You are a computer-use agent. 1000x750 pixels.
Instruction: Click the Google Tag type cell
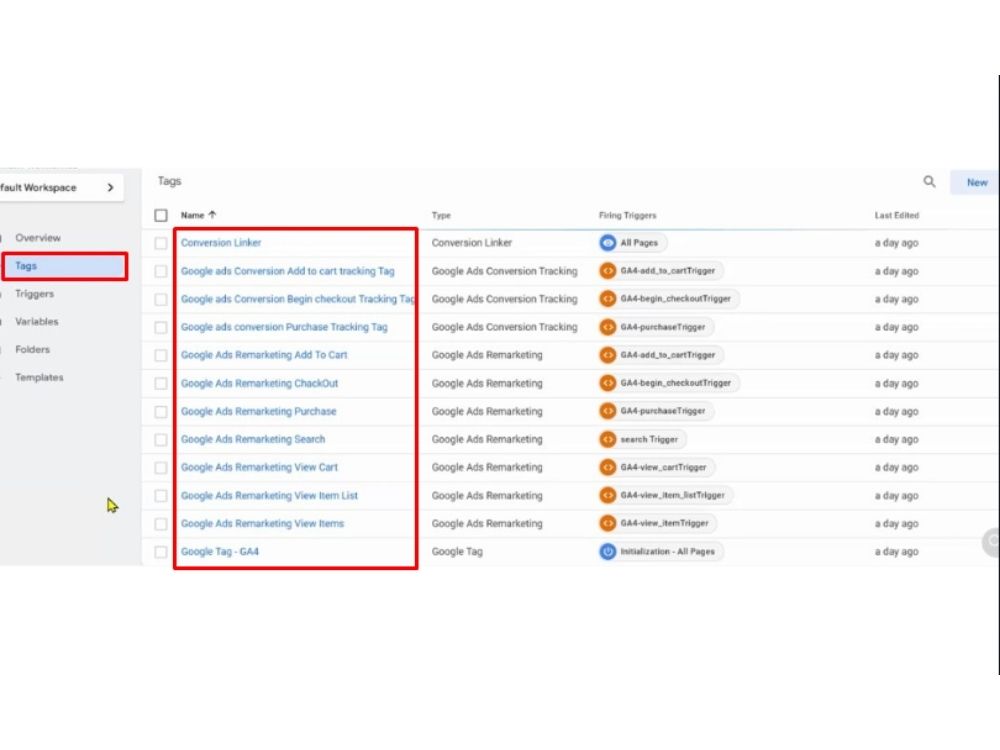coord(457,552)
